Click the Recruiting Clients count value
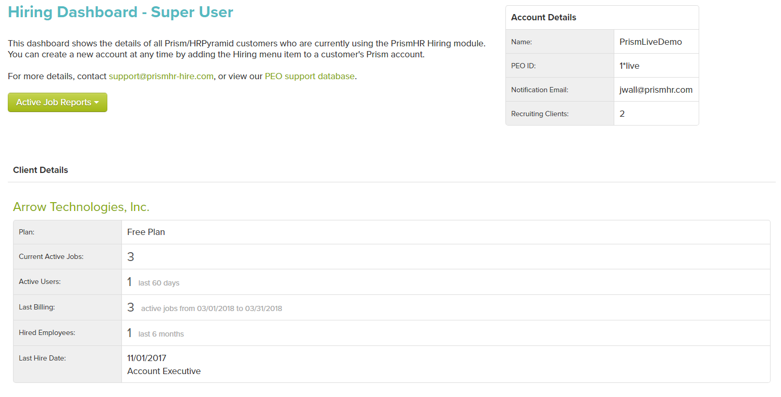 tap(622, 114)
